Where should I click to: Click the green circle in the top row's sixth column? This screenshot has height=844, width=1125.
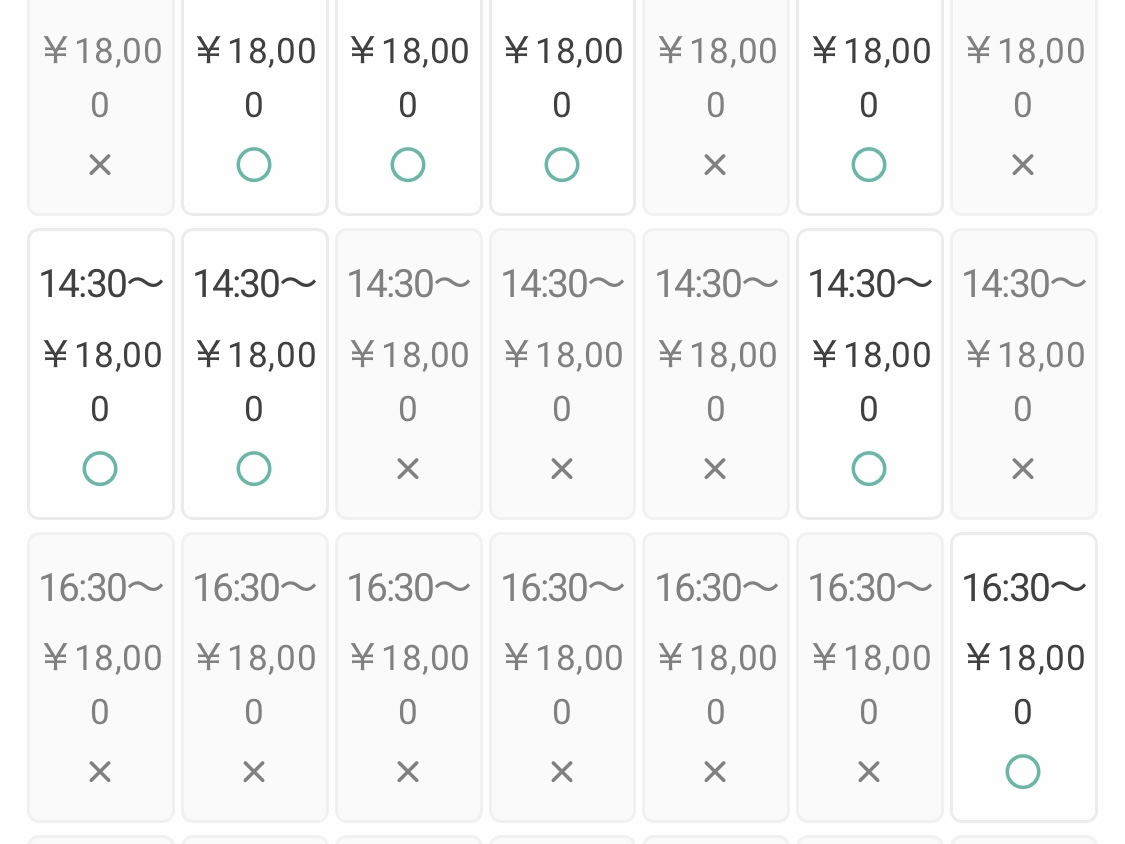tap(868, 164)
